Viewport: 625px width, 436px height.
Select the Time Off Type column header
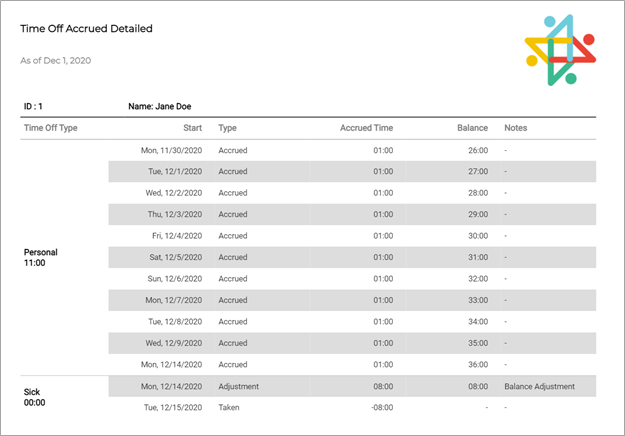[51, 128]
